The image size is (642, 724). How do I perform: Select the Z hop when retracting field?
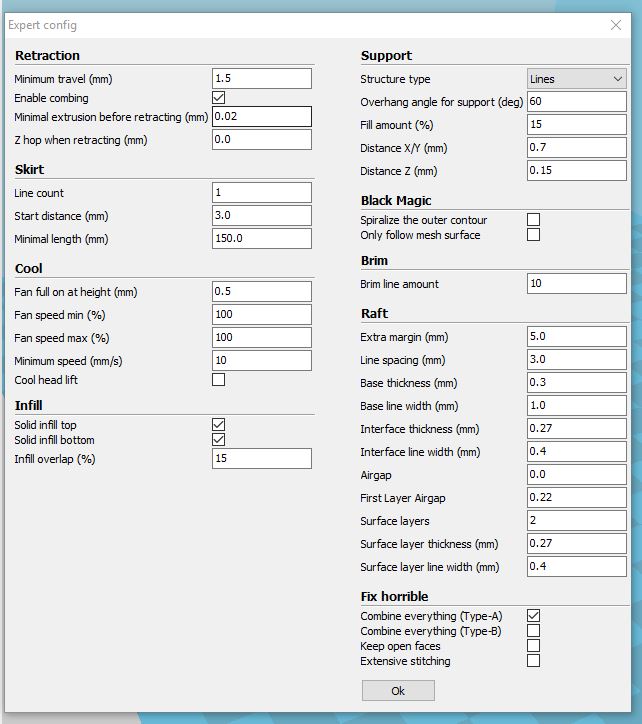(x=261, y=140)
